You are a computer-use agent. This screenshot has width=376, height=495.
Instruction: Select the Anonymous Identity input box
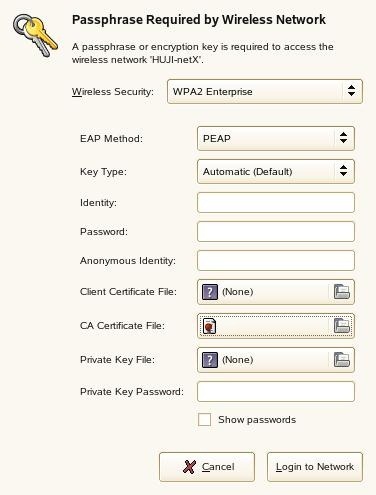click(x=276, y=260)
